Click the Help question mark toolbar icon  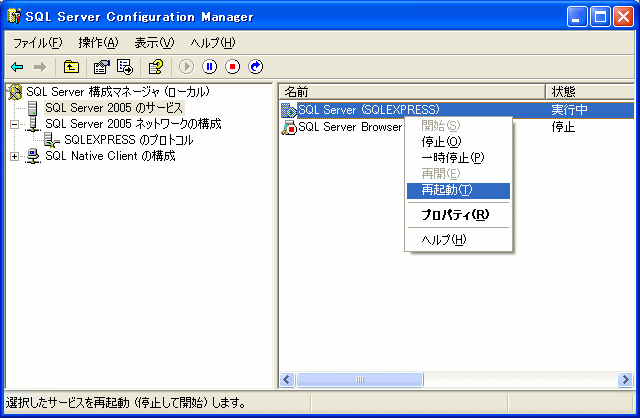pyautogui.click(x=156, y=67)
